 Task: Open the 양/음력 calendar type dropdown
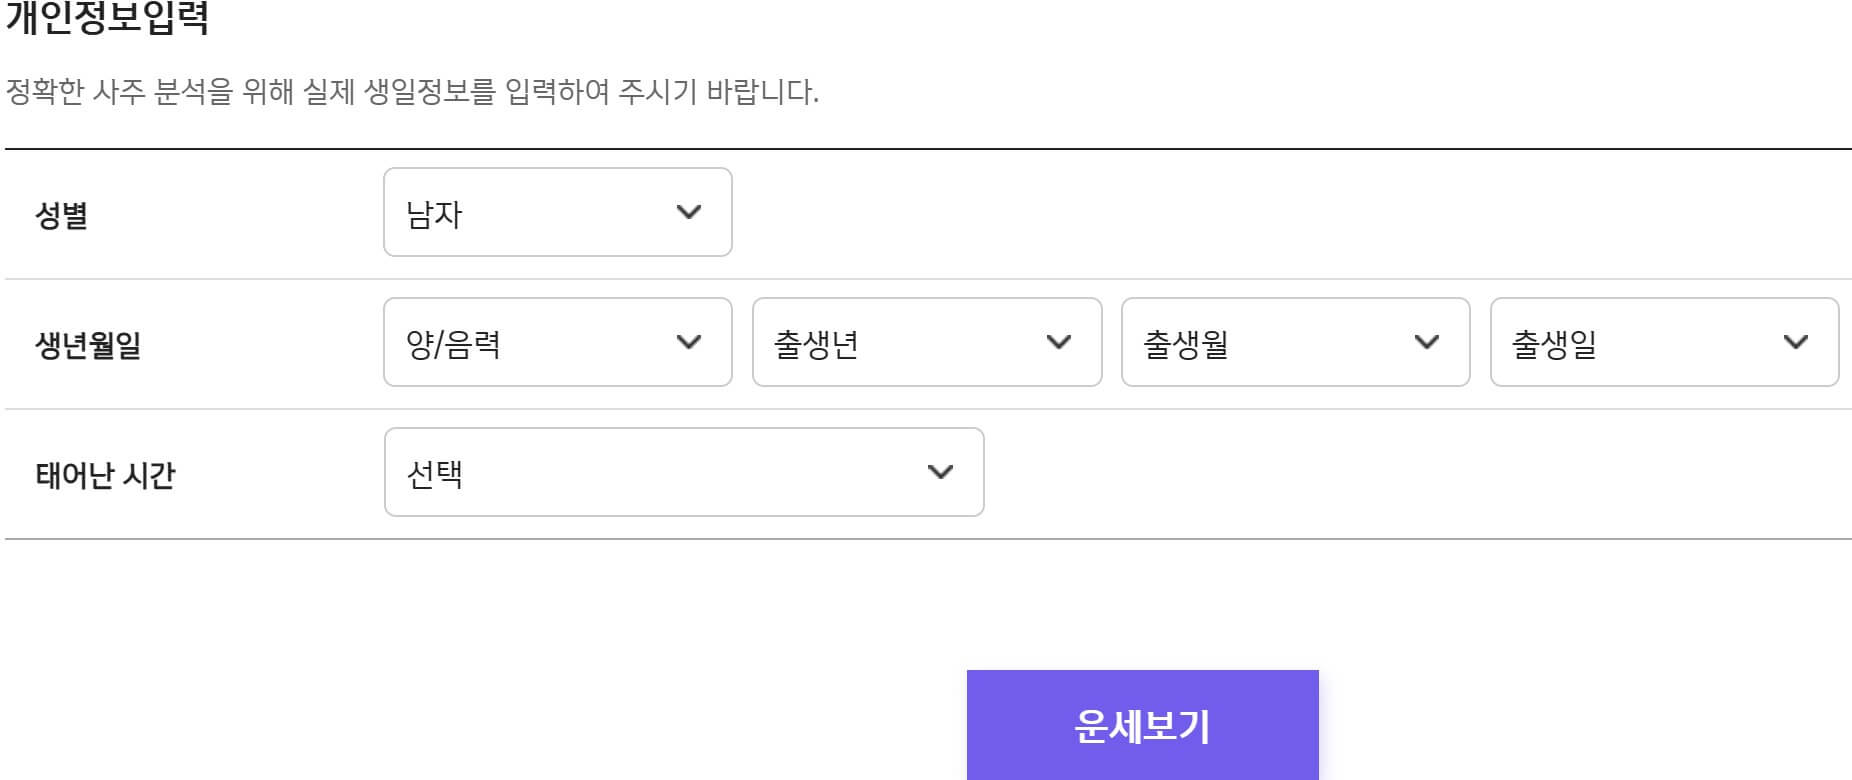coord(557,342)
